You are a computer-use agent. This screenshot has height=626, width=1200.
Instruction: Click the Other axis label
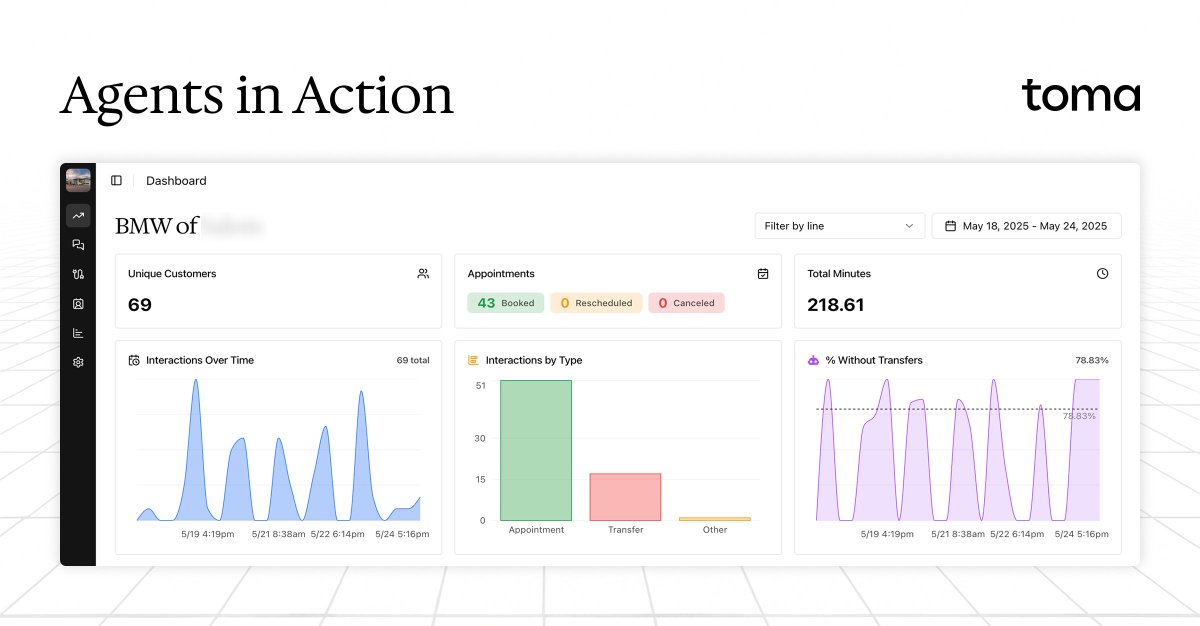[715, 530]
